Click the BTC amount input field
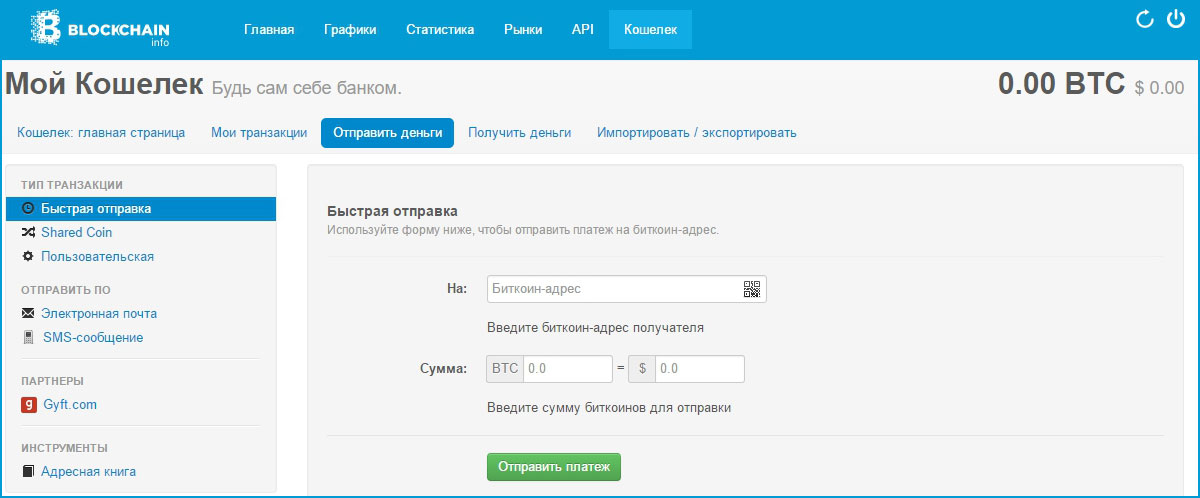Viewport: 1200px width, 498px height. click(566, 369)
